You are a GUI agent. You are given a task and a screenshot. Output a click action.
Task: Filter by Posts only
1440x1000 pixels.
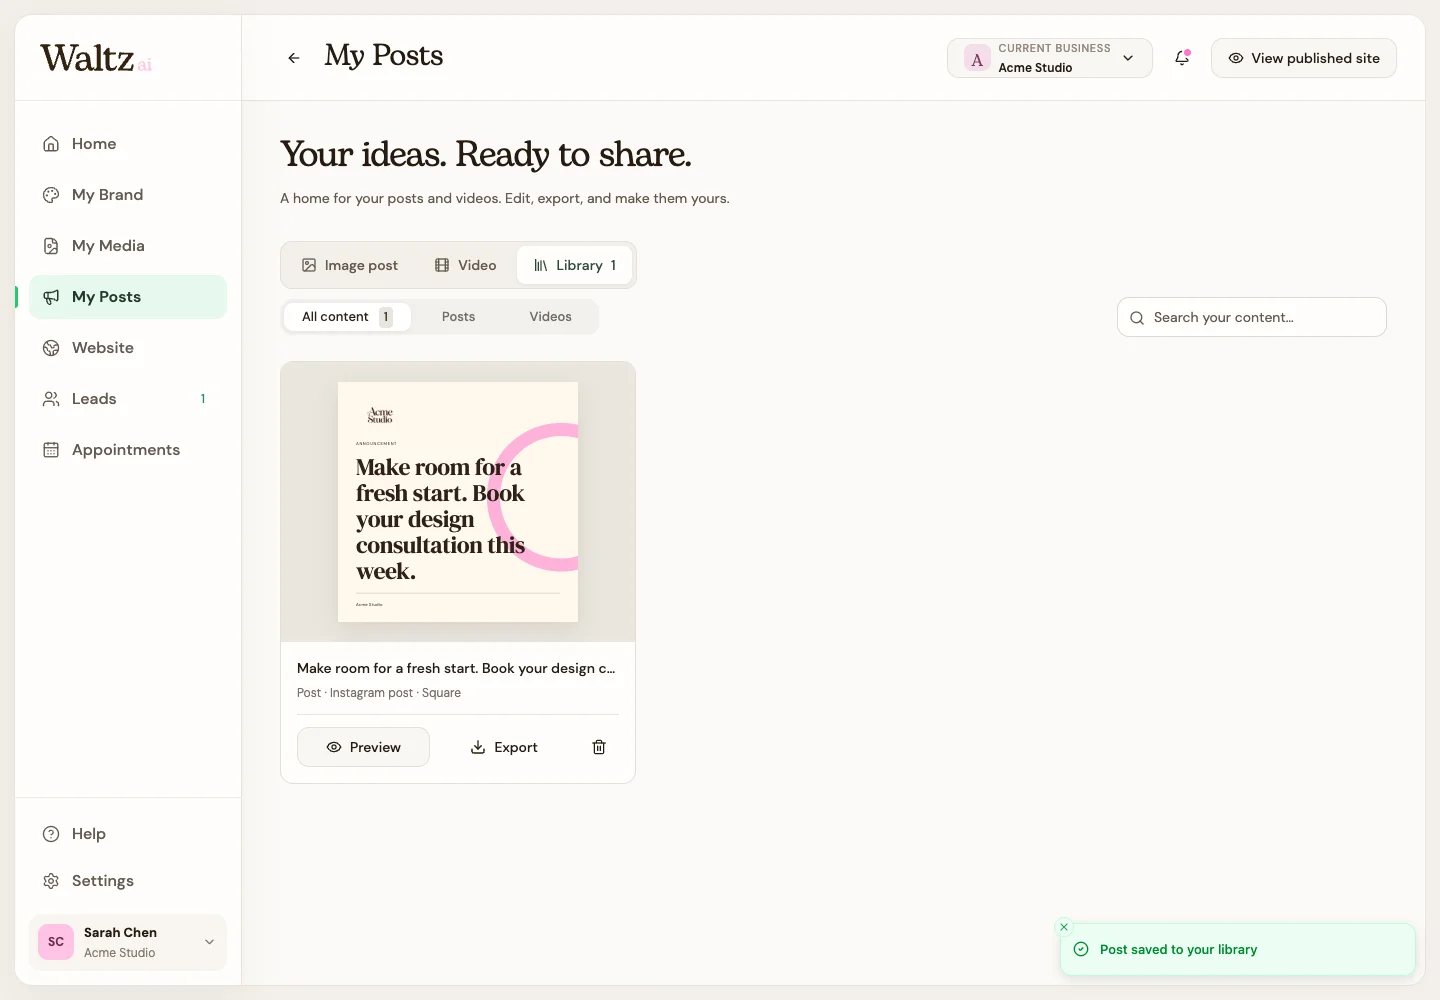pos(458,317)
